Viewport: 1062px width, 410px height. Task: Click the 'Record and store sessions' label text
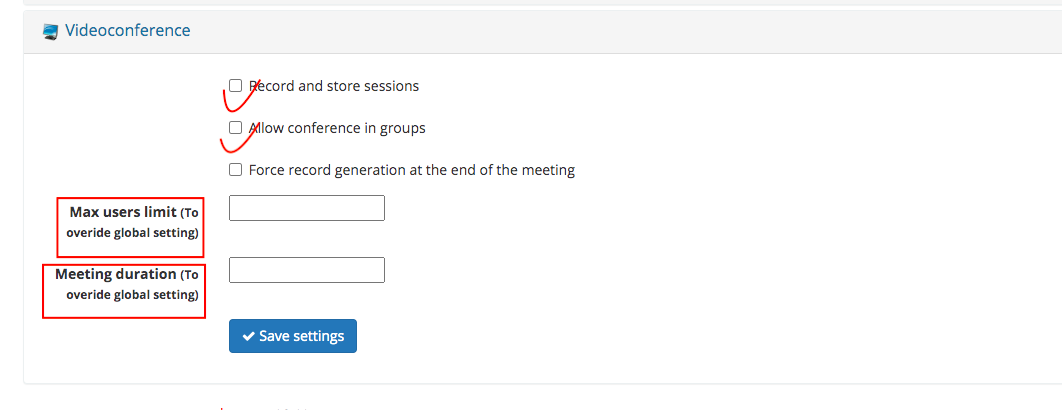point(334,86)
